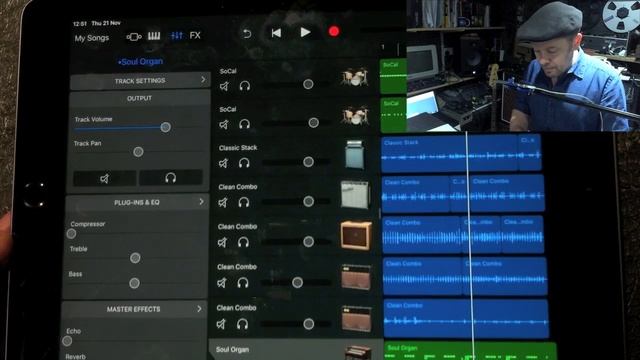The height and width of the screenshot is (360, 640).
Task: Click the Classic Stack volume knob
Action: [x=309, y=162]
